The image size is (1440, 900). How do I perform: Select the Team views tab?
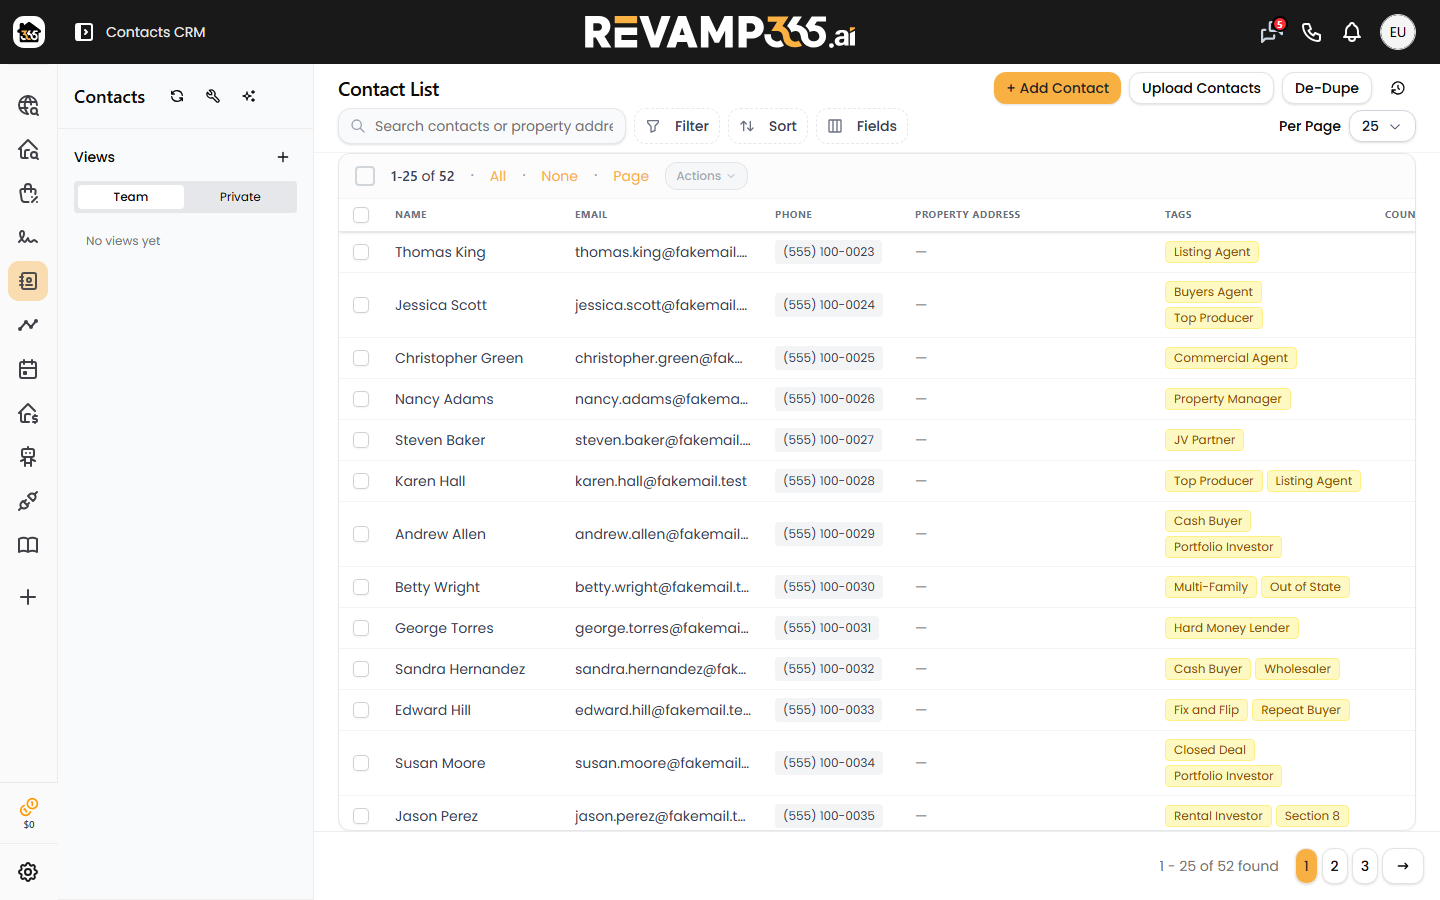coord(131,197)
